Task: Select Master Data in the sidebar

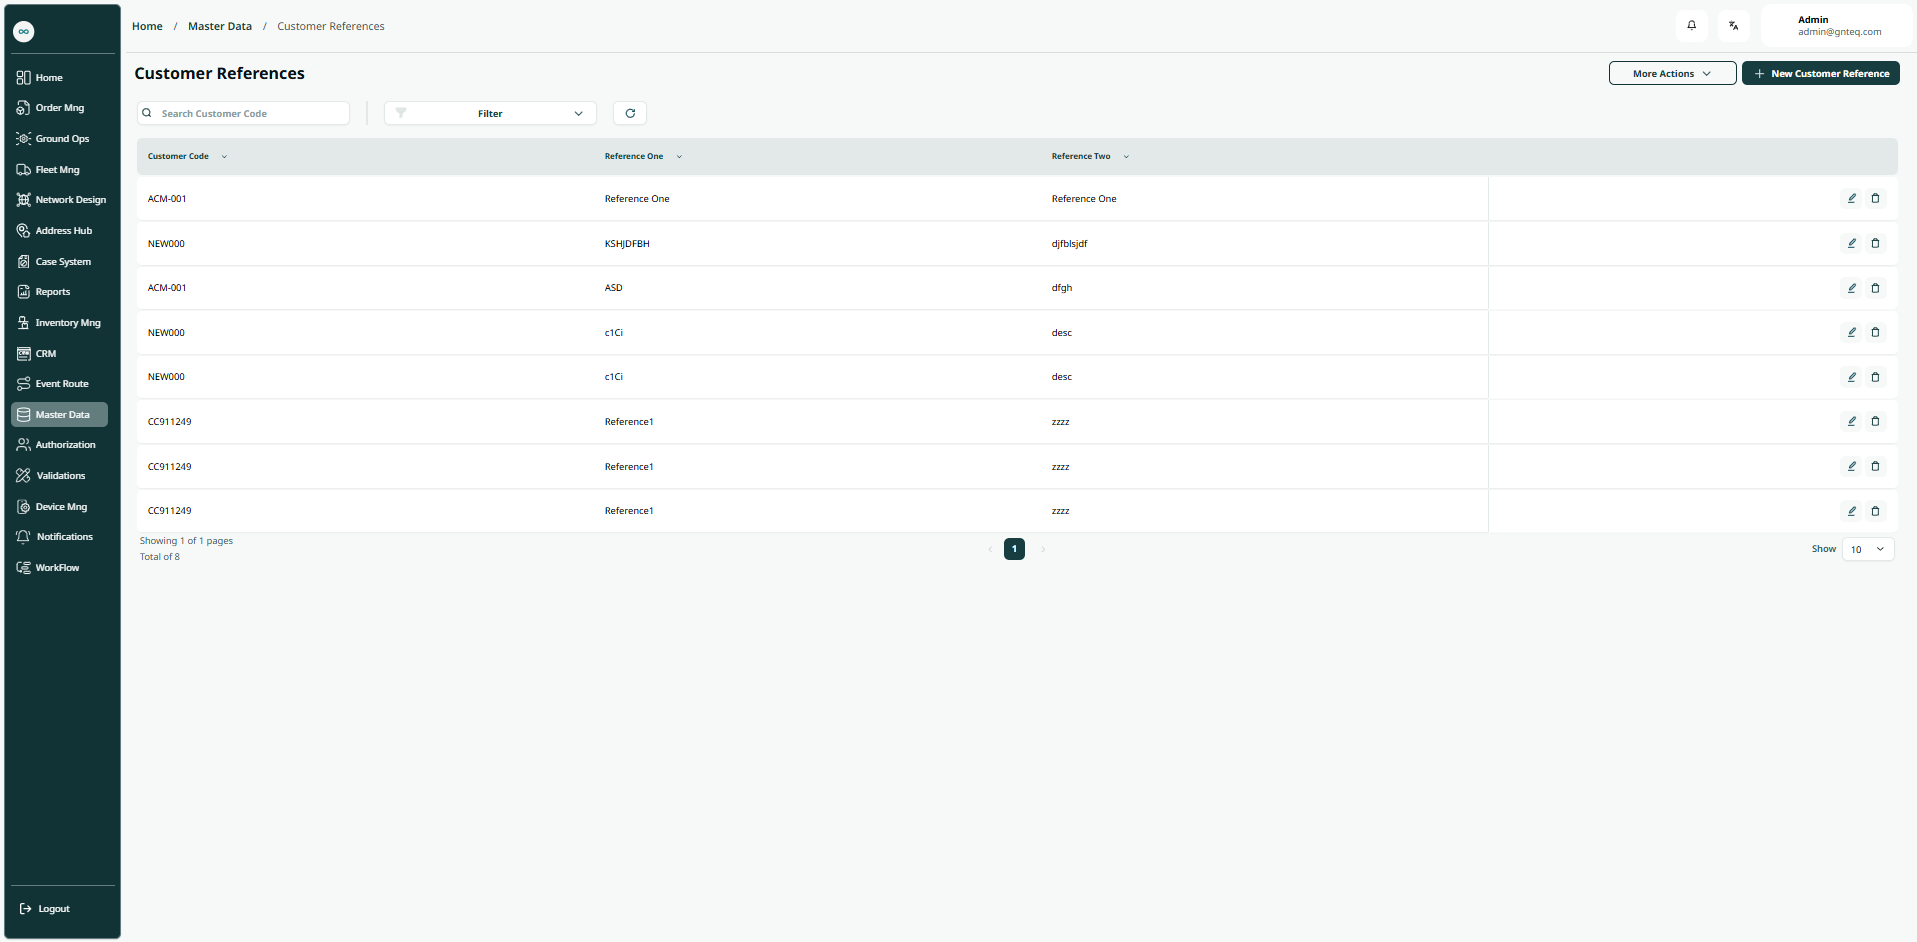Action: click(x=59, y=415)
